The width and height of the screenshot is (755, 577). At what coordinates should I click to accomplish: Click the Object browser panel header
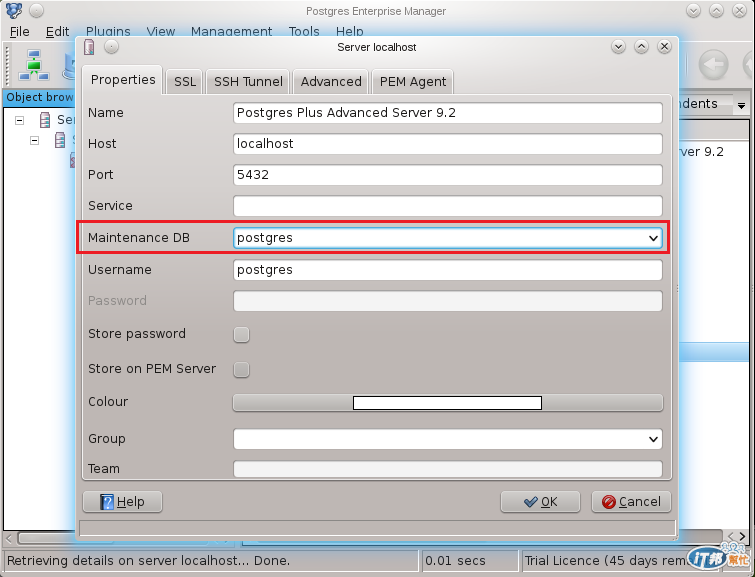(39, 97)
